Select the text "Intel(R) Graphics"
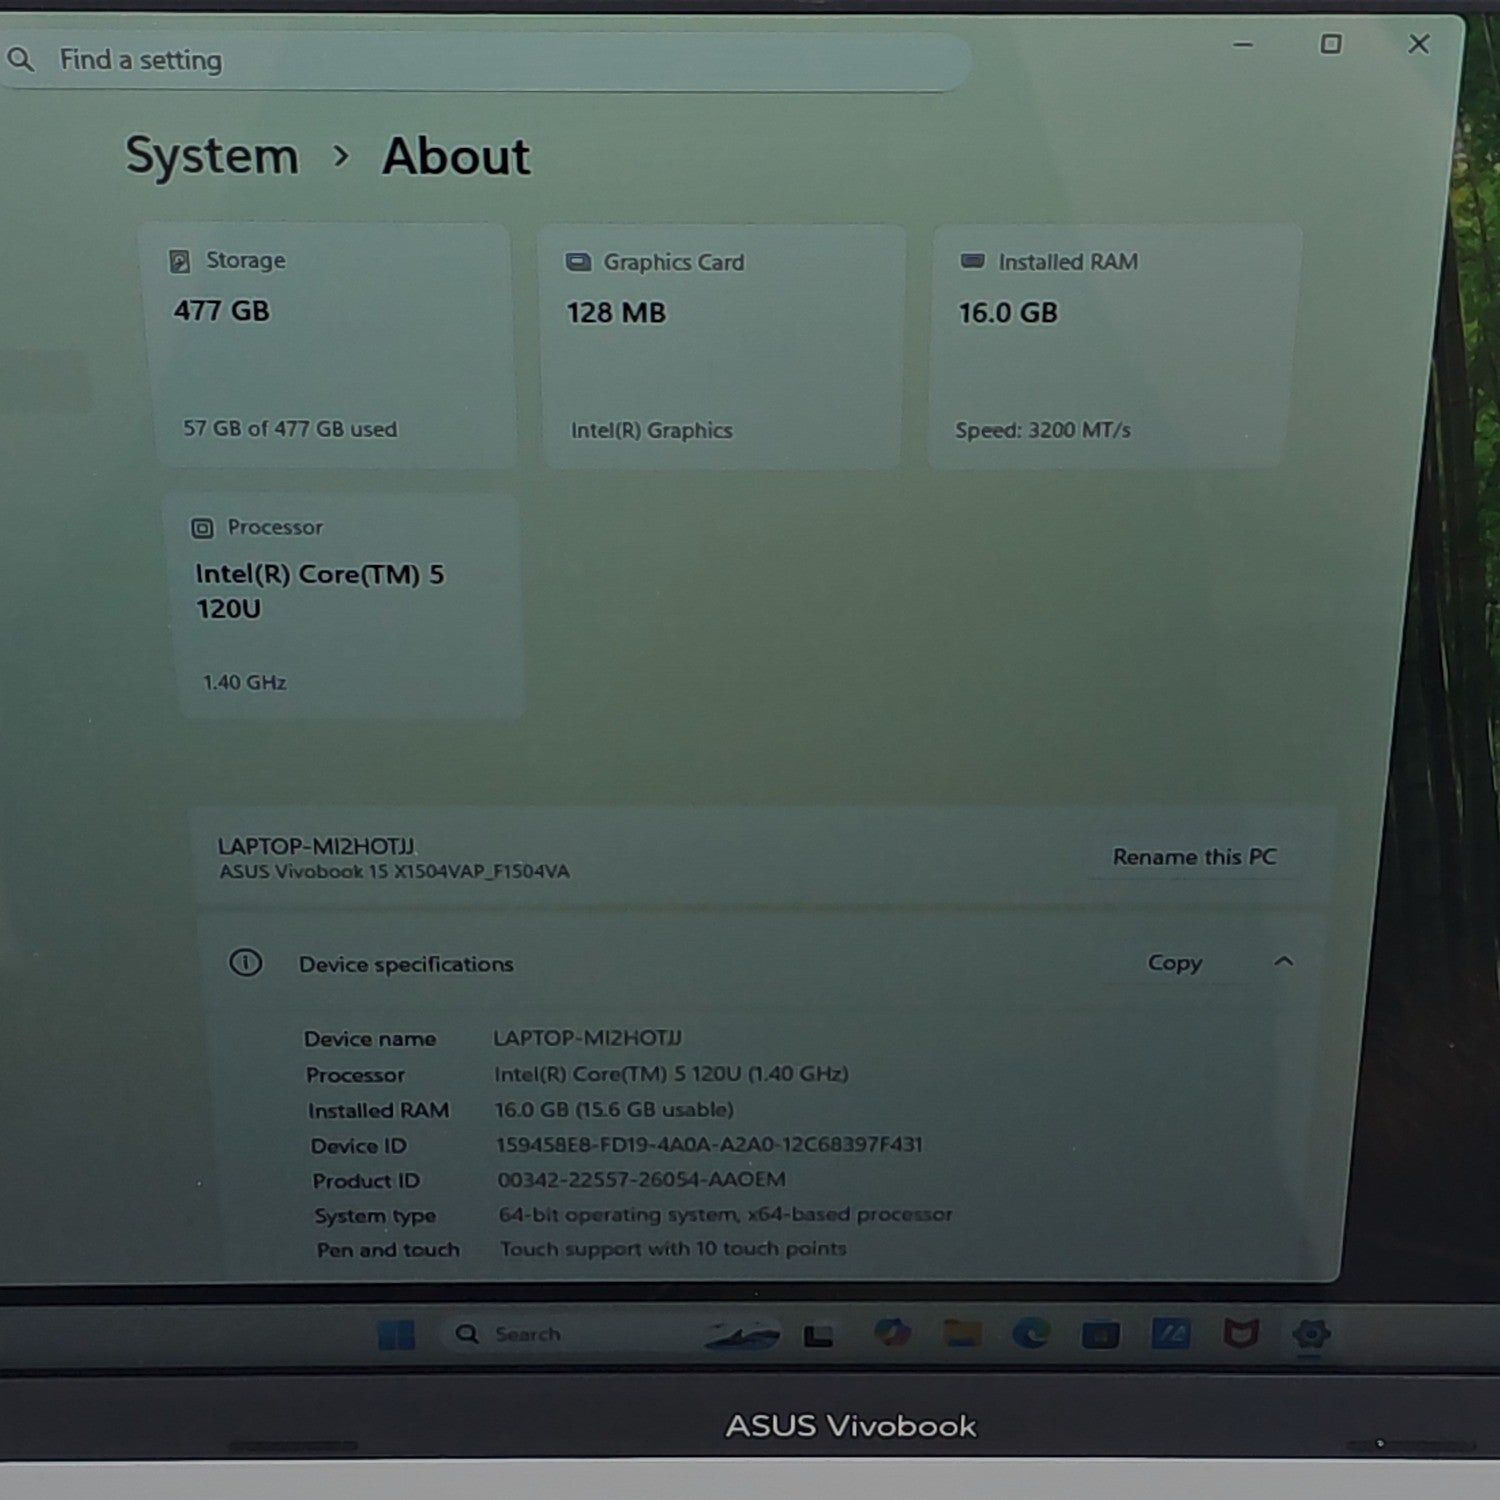Viewport: 1500px width, 1500px height. click(x=652, y=431)
